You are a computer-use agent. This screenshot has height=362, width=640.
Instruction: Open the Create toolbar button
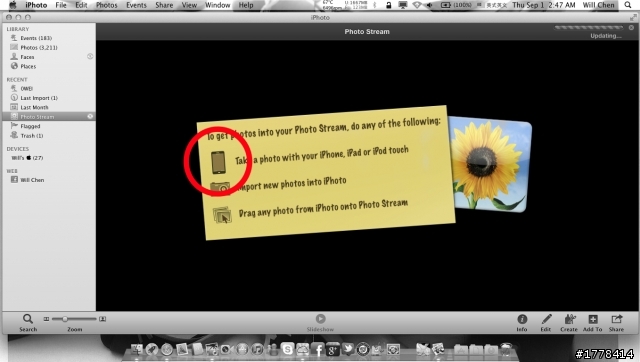click(x=569, y=319)
